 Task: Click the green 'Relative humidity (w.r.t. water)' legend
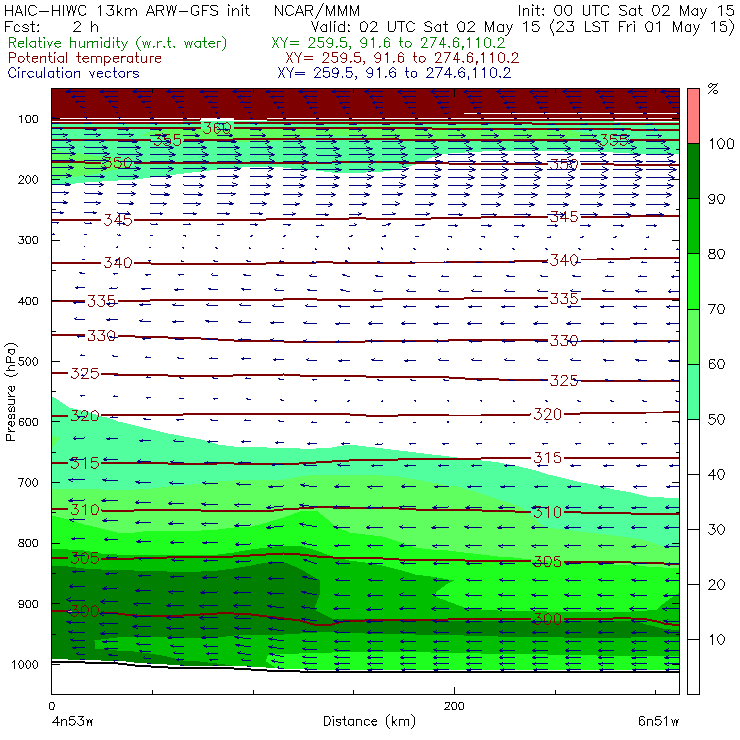click(x=117, y=43)
